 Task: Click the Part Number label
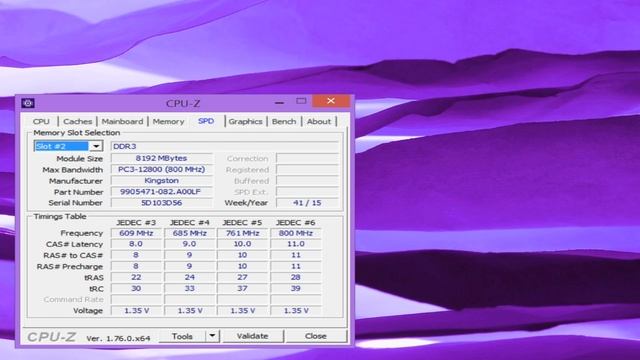point(78,192)
